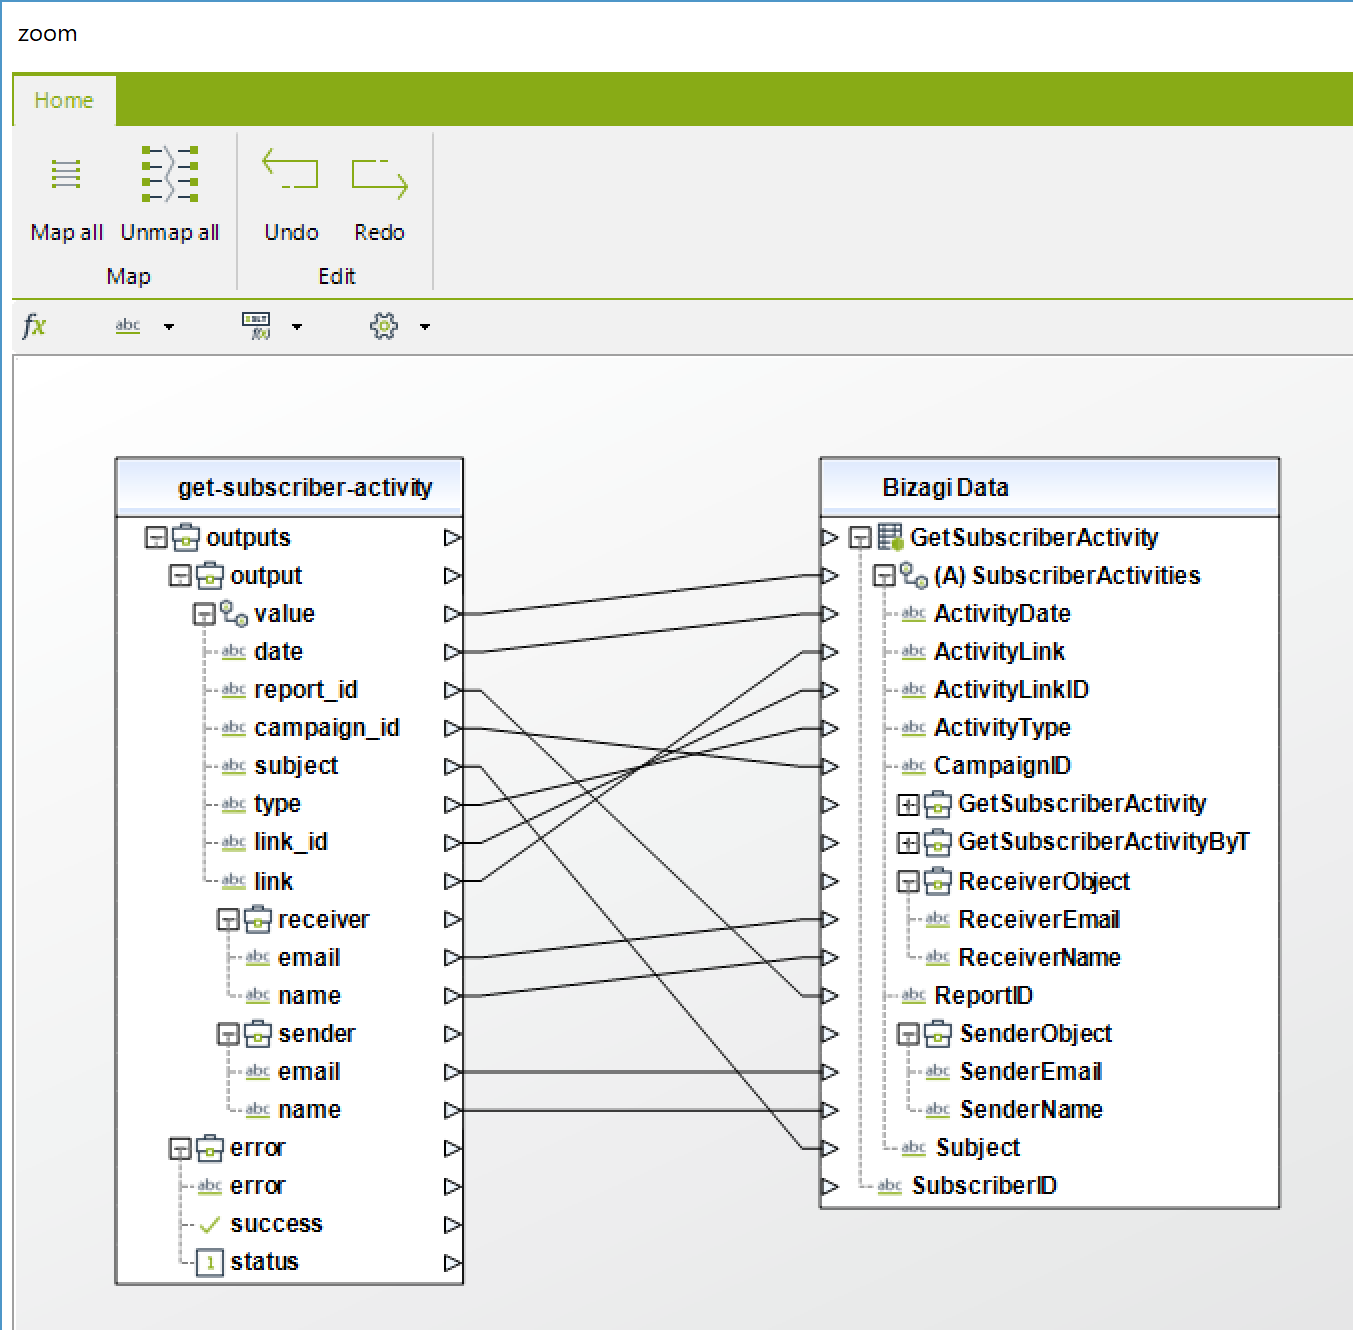The height and width of the screenshot is (1330, 1353).
Task: Click the sender object icon in source
Action: [x=258, y=1033]
